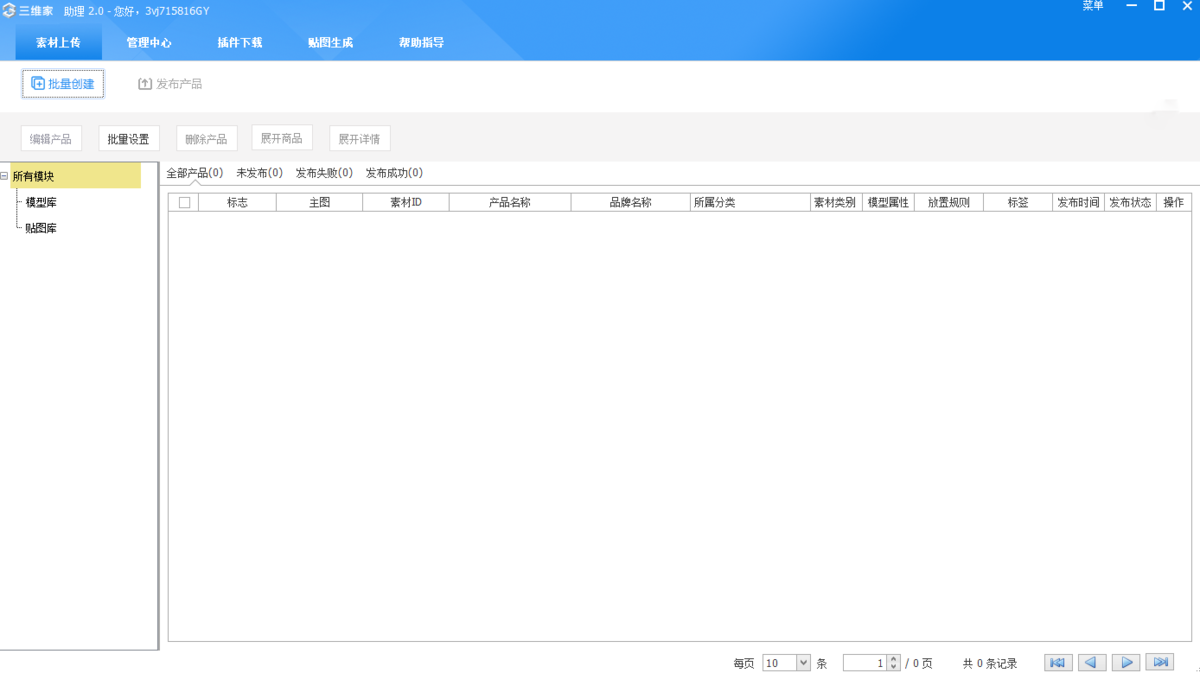Click the page number stepper arrows
The width and height of the screenshot is (1200, 673).
click(x=893, y=662)
